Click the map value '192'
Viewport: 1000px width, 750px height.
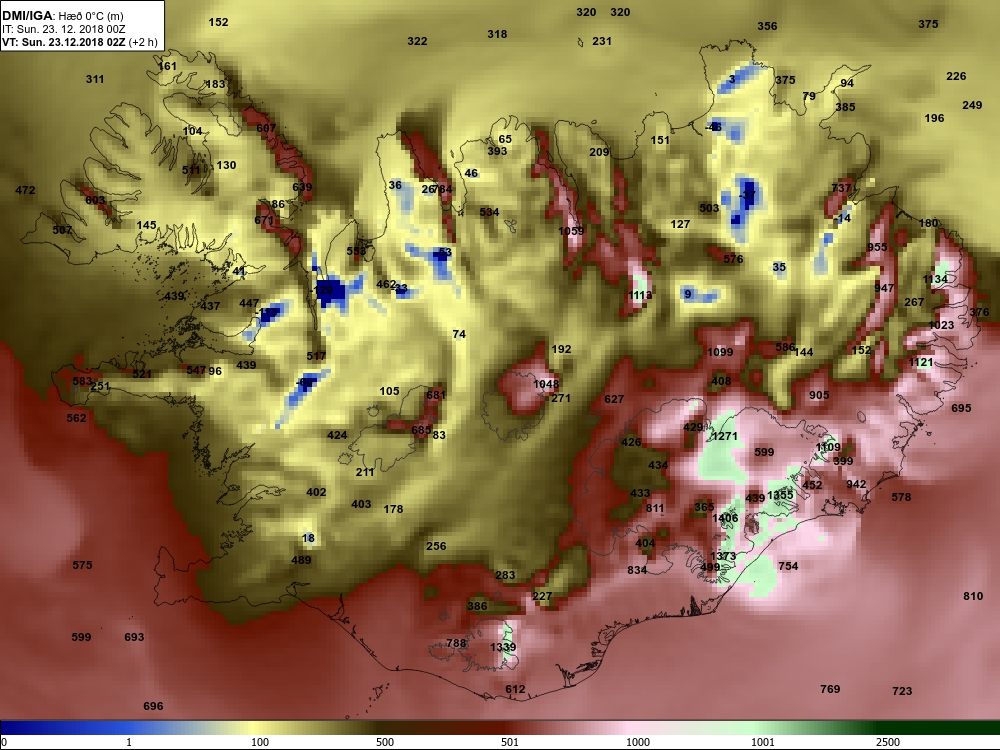pyautogui.click(x=561, y=349)
